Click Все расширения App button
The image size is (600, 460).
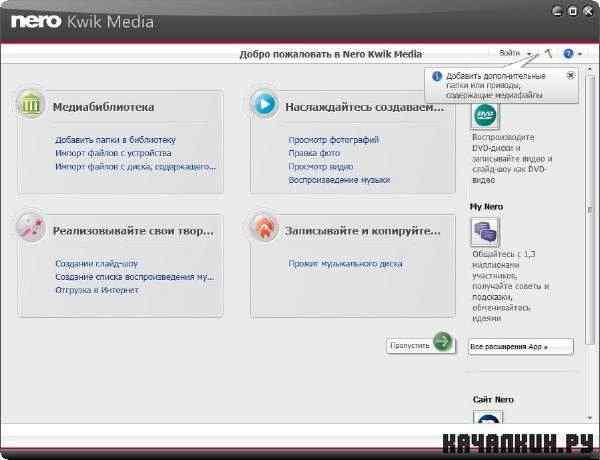coord(521,347)
